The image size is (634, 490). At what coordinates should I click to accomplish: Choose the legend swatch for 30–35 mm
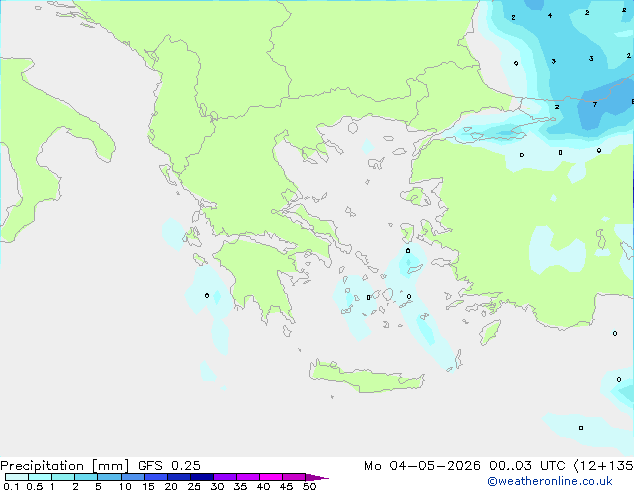(225, 477)
